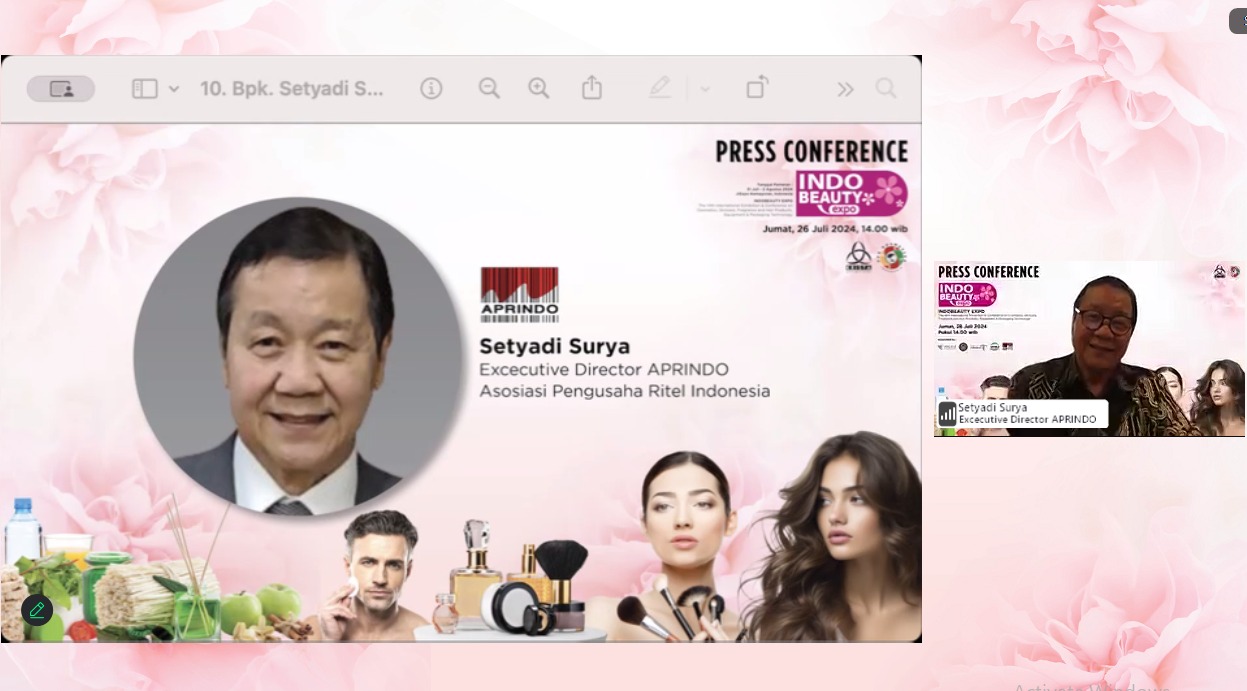
Task: Open the Inspector info icon
Action: (431, 89)
